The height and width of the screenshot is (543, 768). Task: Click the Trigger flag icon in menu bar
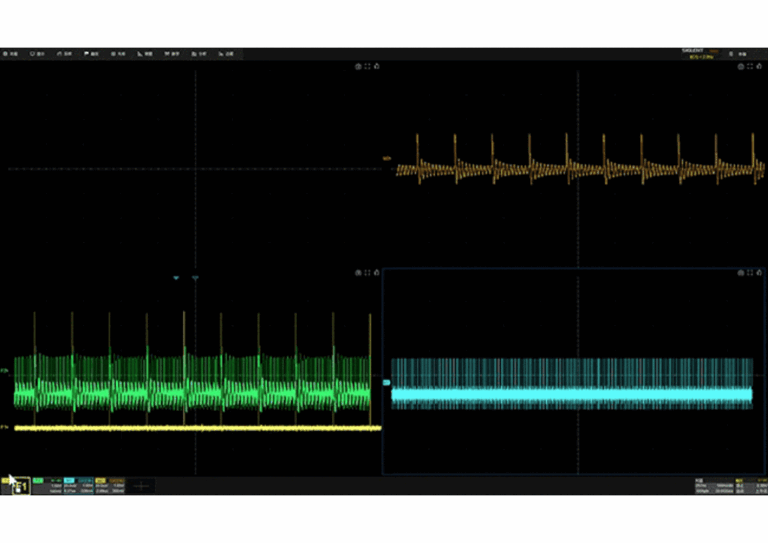[x=92, y=53]
